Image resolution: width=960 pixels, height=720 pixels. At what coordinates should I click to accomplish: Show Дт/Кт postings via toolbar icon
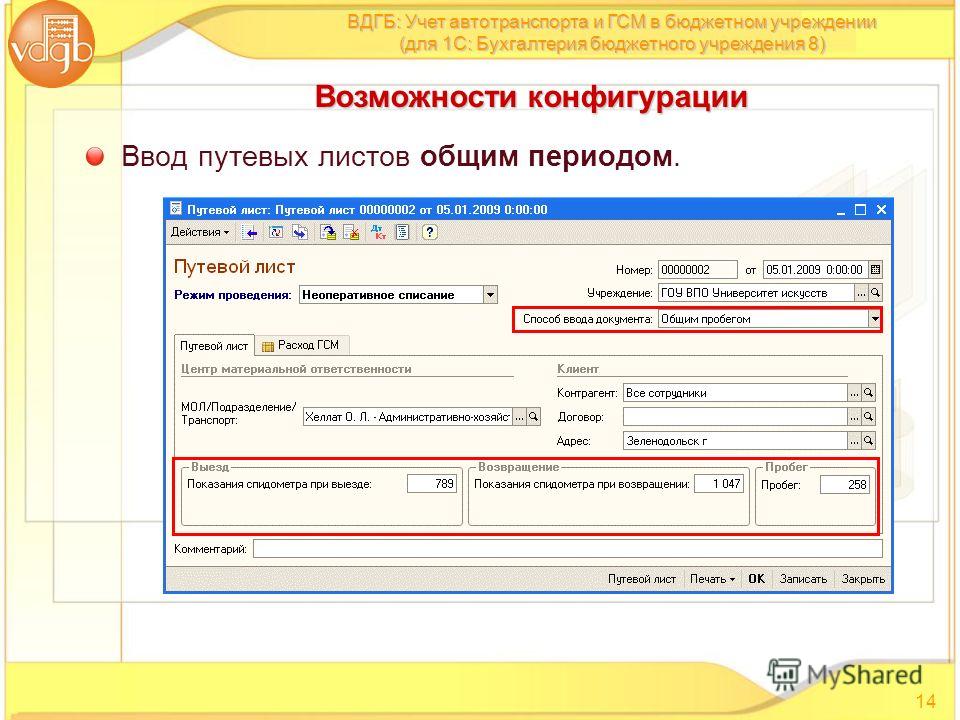(x=379, y=232)
